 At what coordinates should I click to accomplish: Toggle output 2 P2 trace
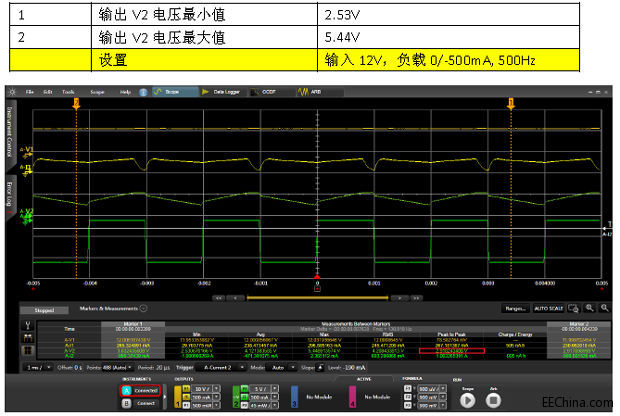coord(245,405)
